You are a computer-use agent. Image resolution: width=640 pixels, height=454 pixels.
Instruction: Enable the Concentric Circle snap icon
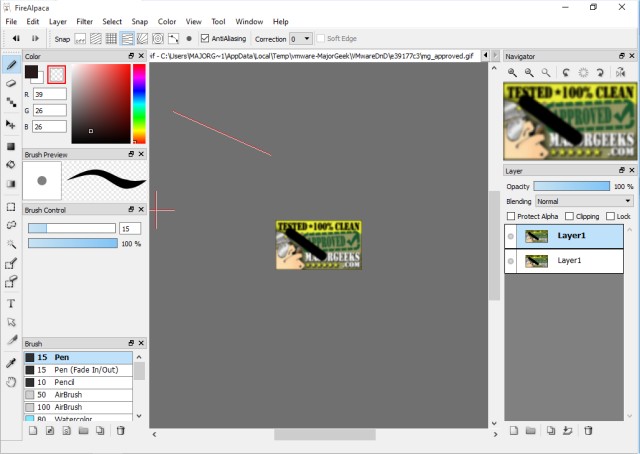158,39
